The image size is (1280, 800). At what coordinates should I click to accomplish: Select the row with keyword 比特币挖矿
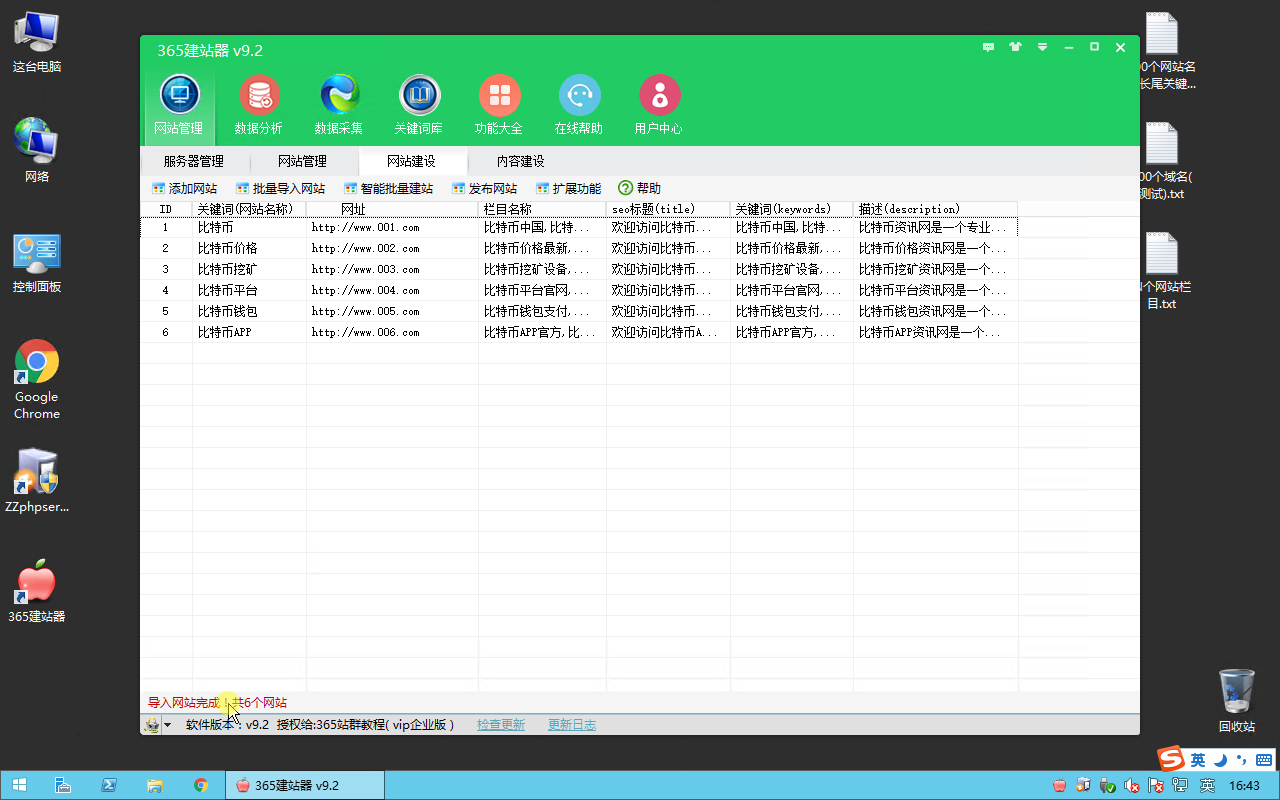[x=579, y=269]
